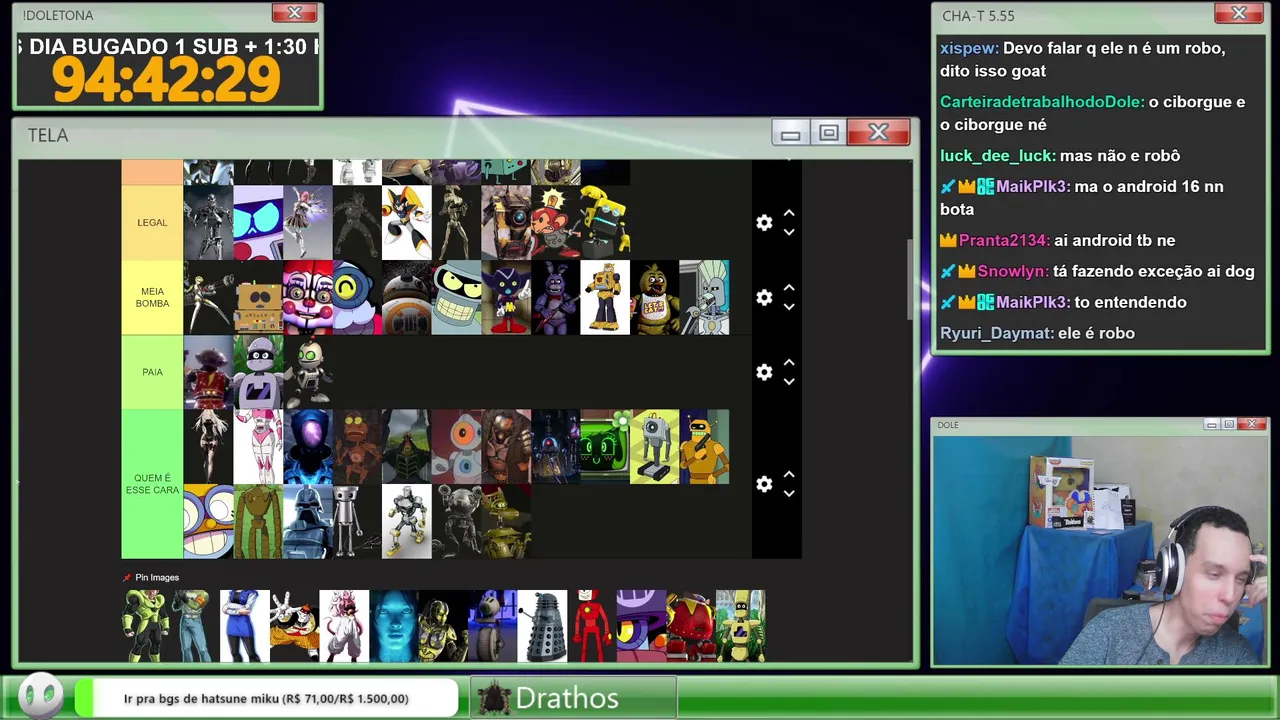Select the Clank robot in PAIA tier
Screen dimensions: 1280x720
[307, 372]
